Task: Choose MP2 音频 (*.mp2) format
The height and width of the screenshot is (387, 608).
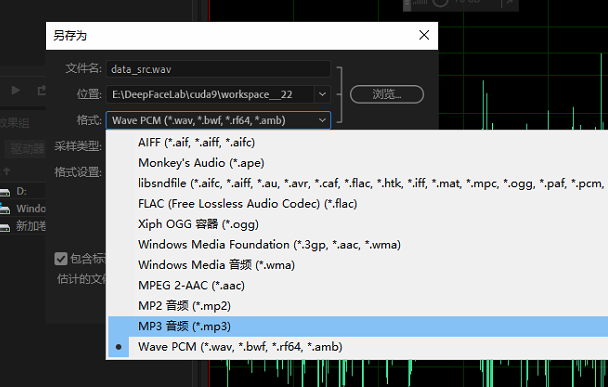Action: pos(358,306)
